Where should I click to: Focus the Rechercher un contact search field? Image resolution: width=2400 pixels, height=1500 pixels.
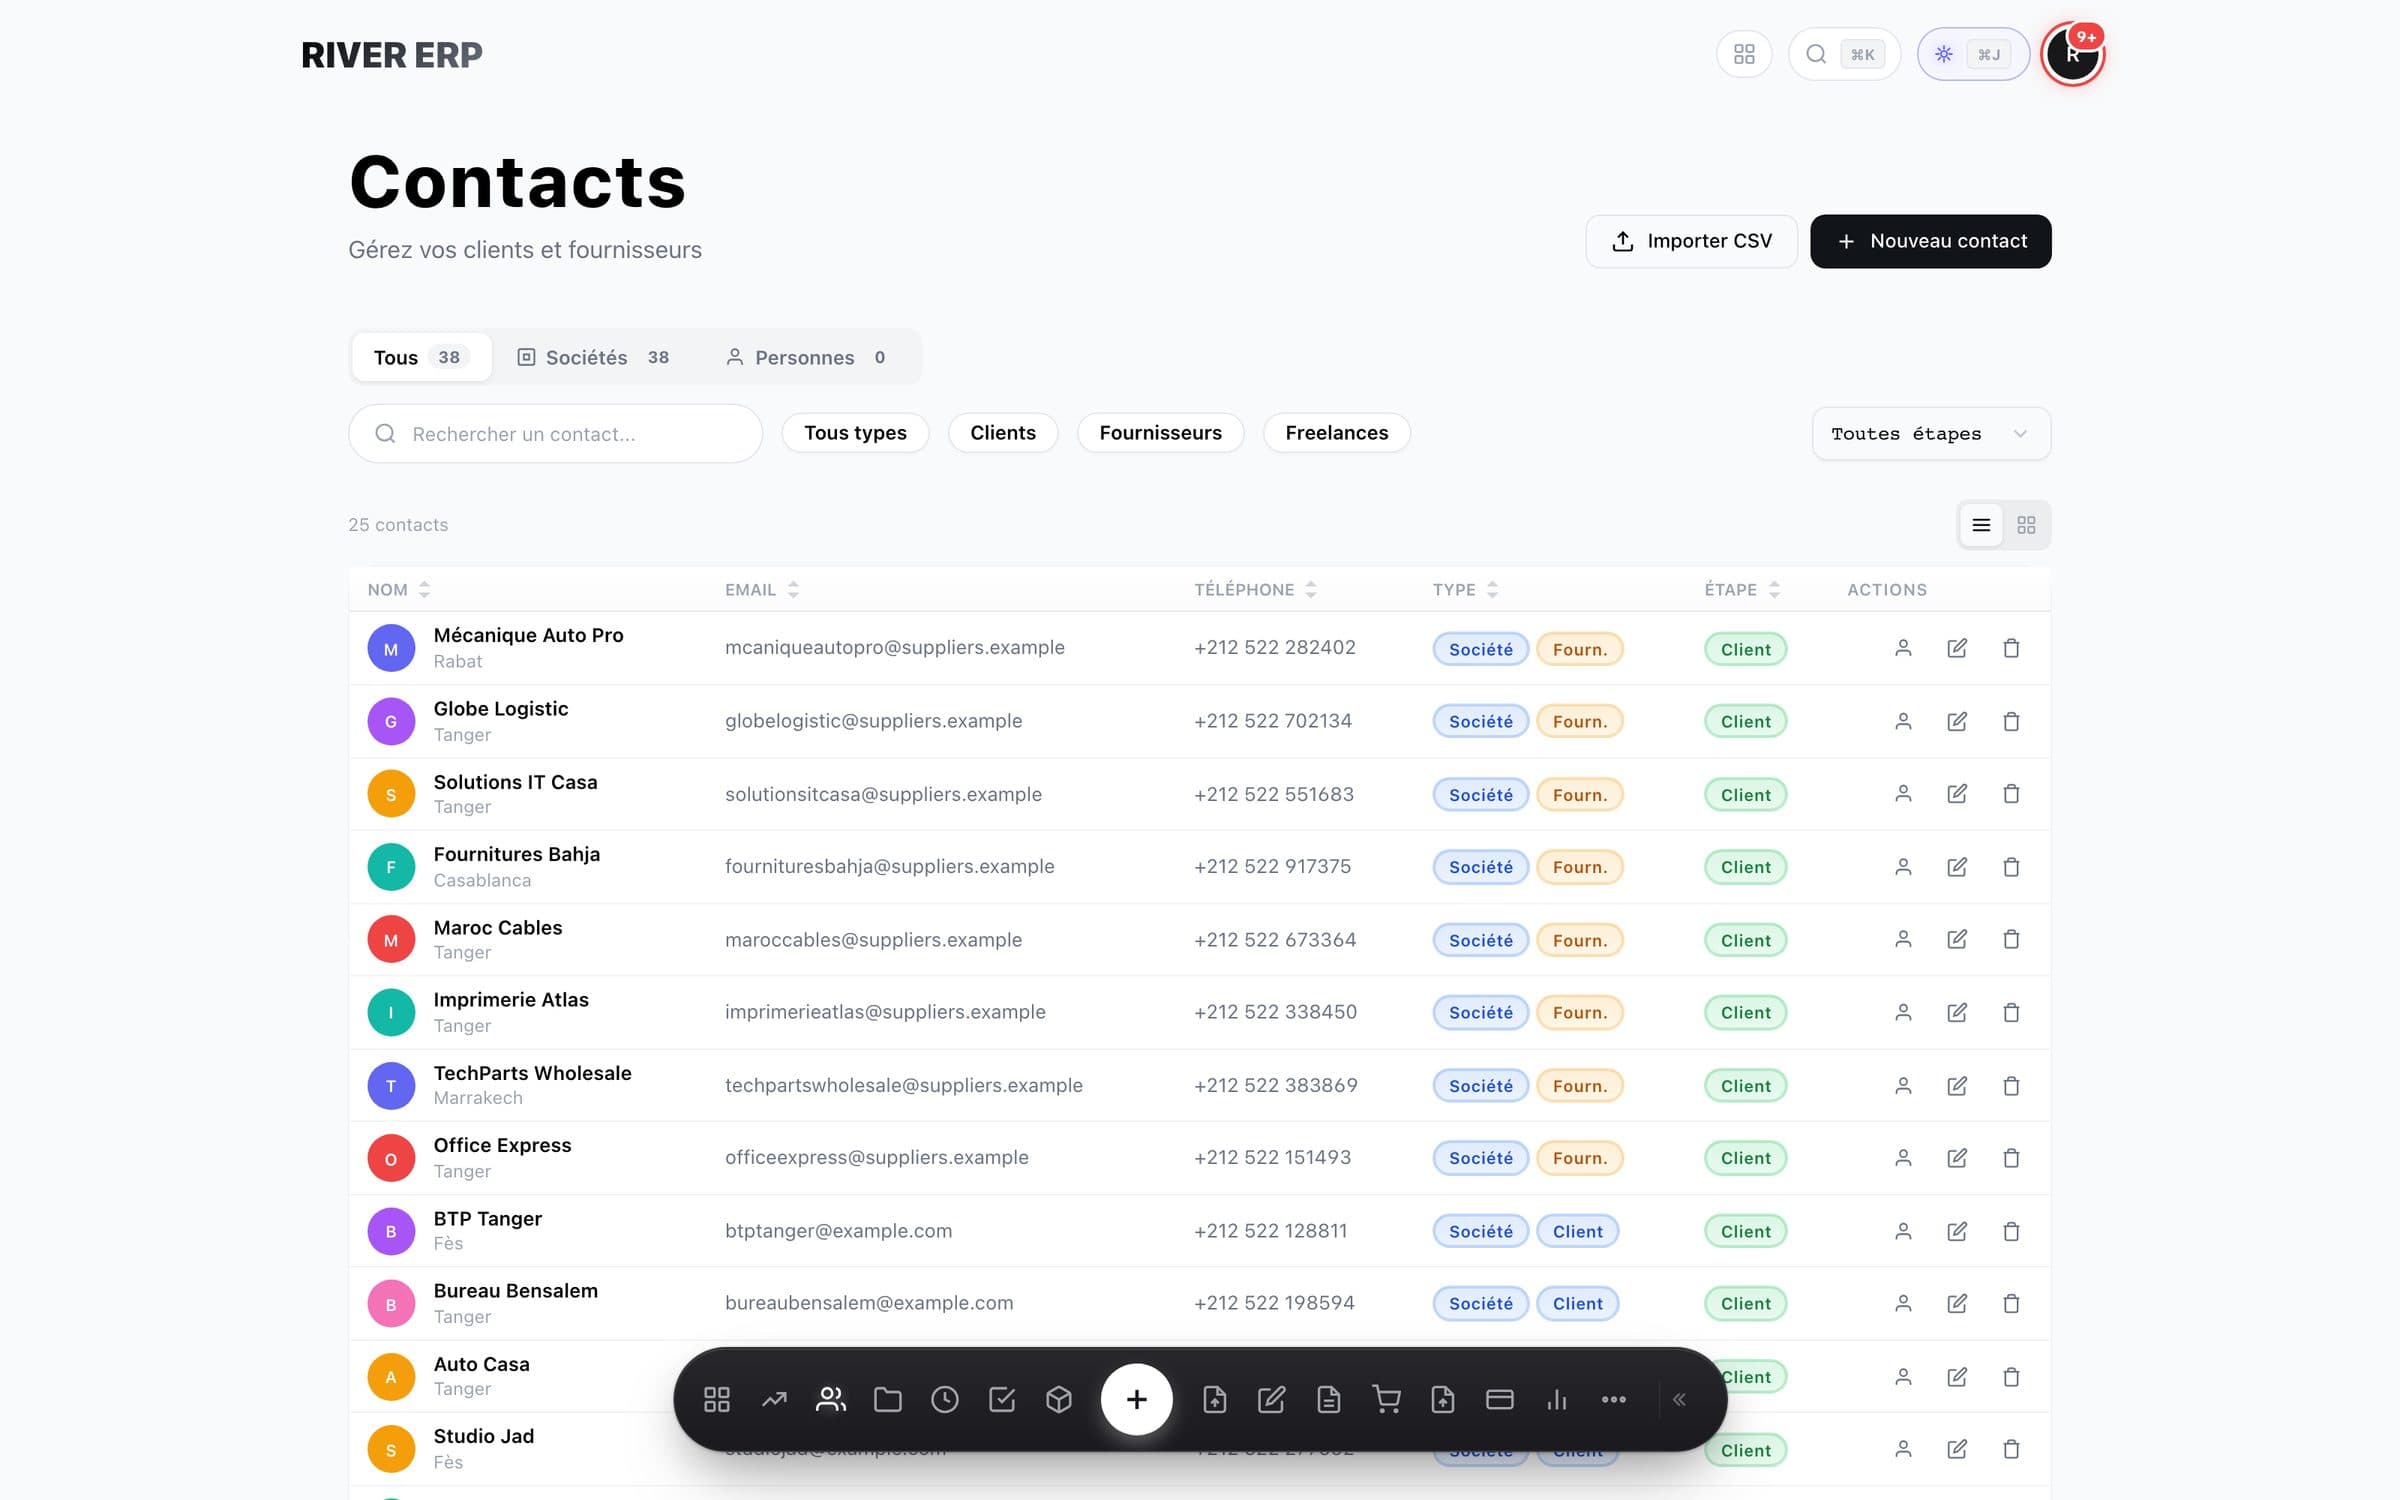(555, 434)
